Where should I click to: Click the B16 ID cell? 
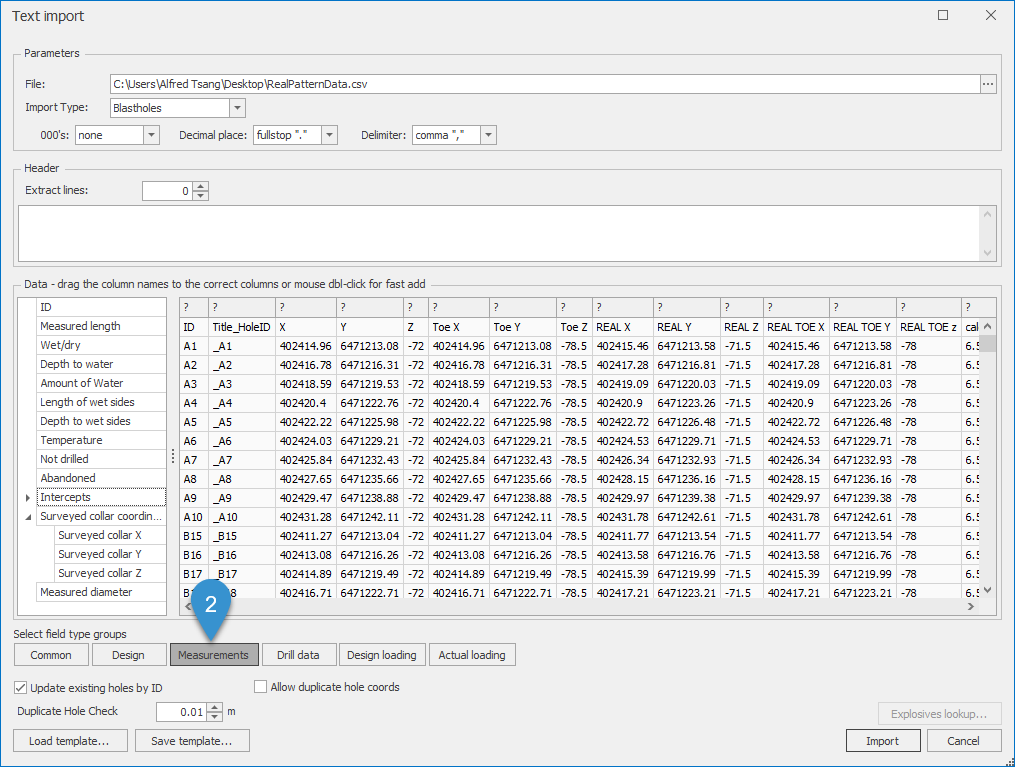(194, 555)
